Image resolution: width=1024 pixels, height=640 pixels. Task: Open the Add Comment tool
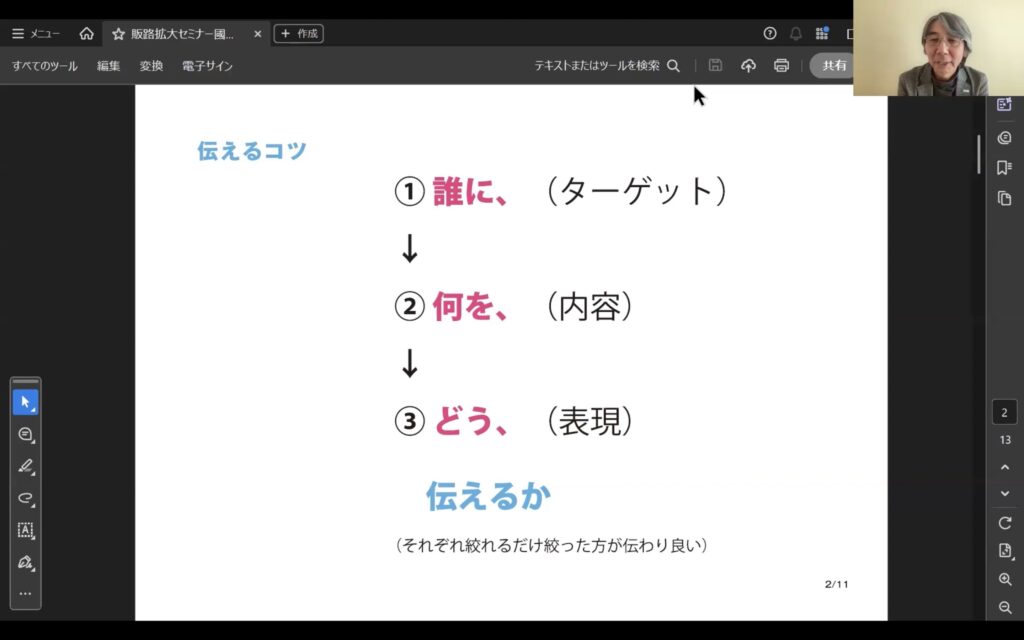[25, 435]
